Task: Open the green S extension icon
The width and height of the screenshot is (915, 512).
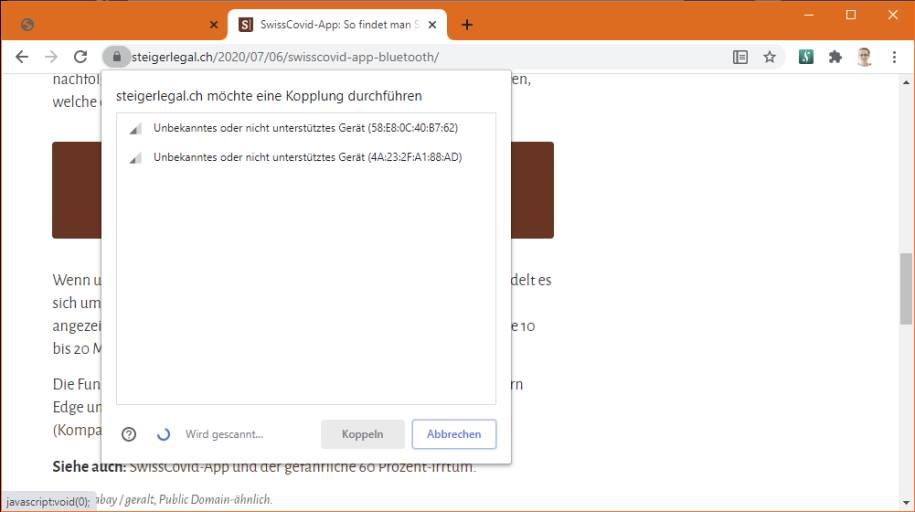Action: (x=806, y=57)
